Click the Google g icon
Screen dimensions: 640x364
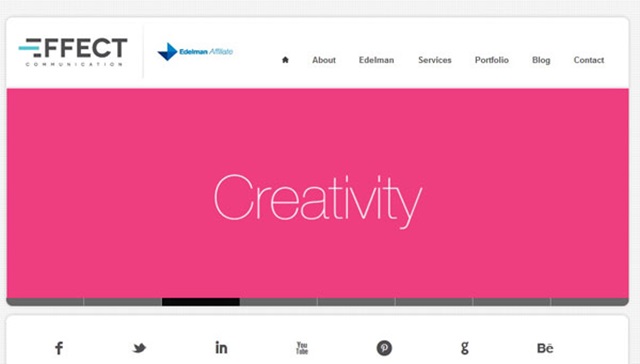(465, 348)
